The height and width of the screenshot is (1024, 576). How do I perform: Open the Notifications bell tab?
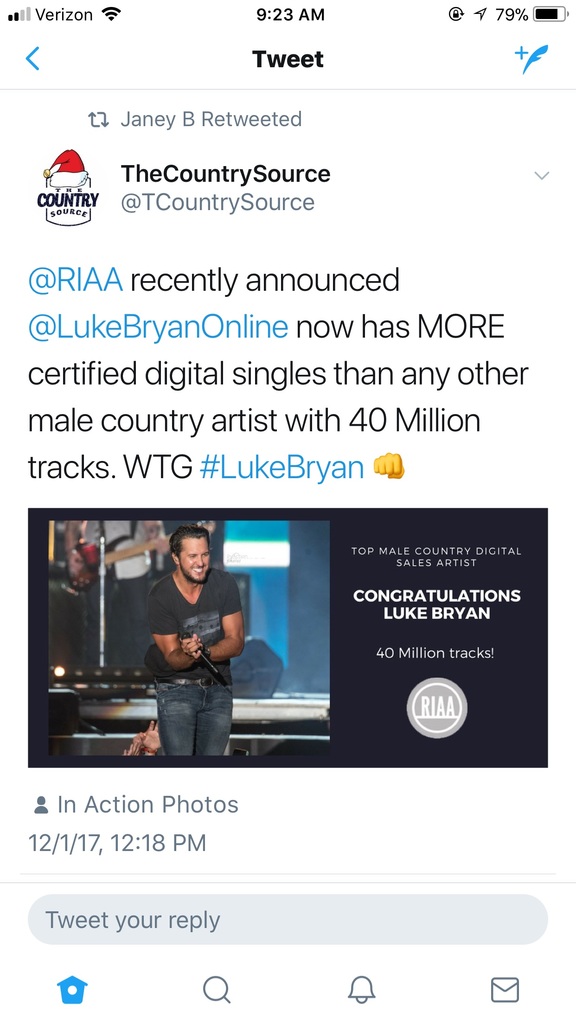361,989
